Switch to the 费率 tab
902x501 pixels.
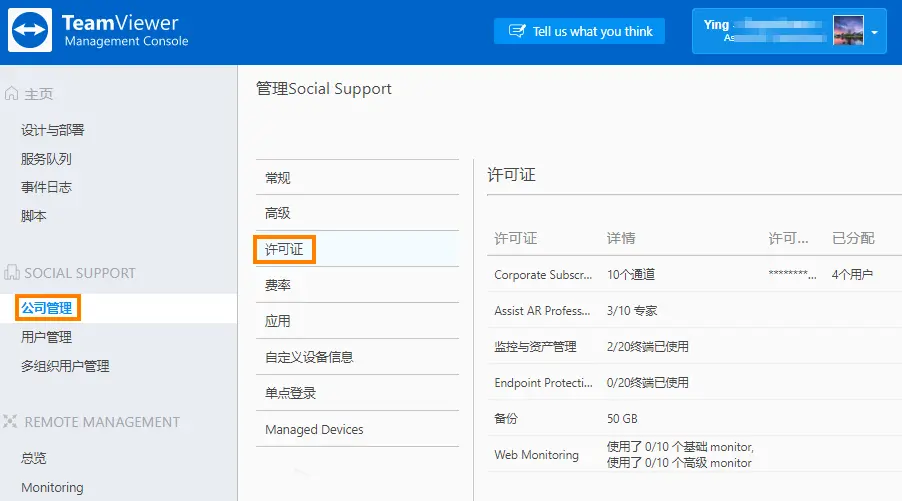(357, 285)
